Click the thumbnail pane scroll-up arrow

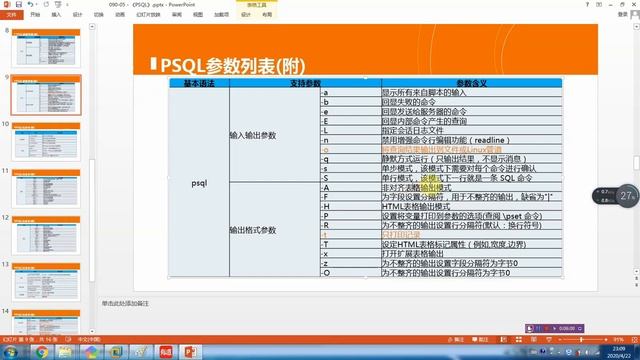click(x=92, y=27)
